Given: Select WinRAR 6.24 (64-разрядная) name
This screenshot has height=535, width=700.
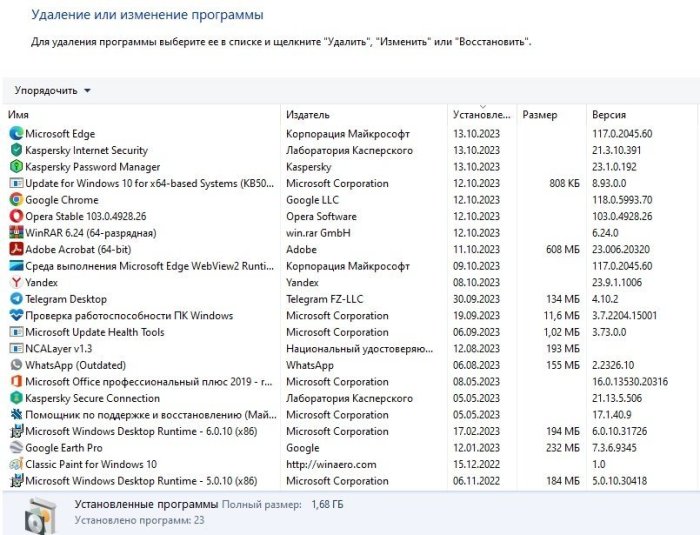Looking at the screenshot, I should pyautogui.click(x=91, y=233).
